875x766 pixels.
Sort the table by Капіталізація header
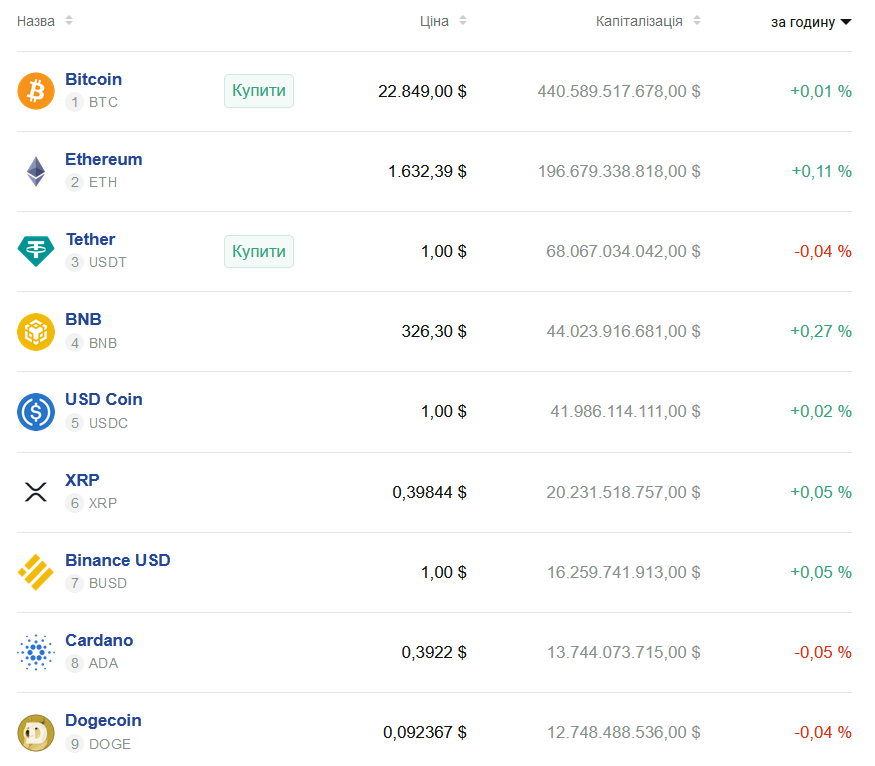tap(639, 21)
